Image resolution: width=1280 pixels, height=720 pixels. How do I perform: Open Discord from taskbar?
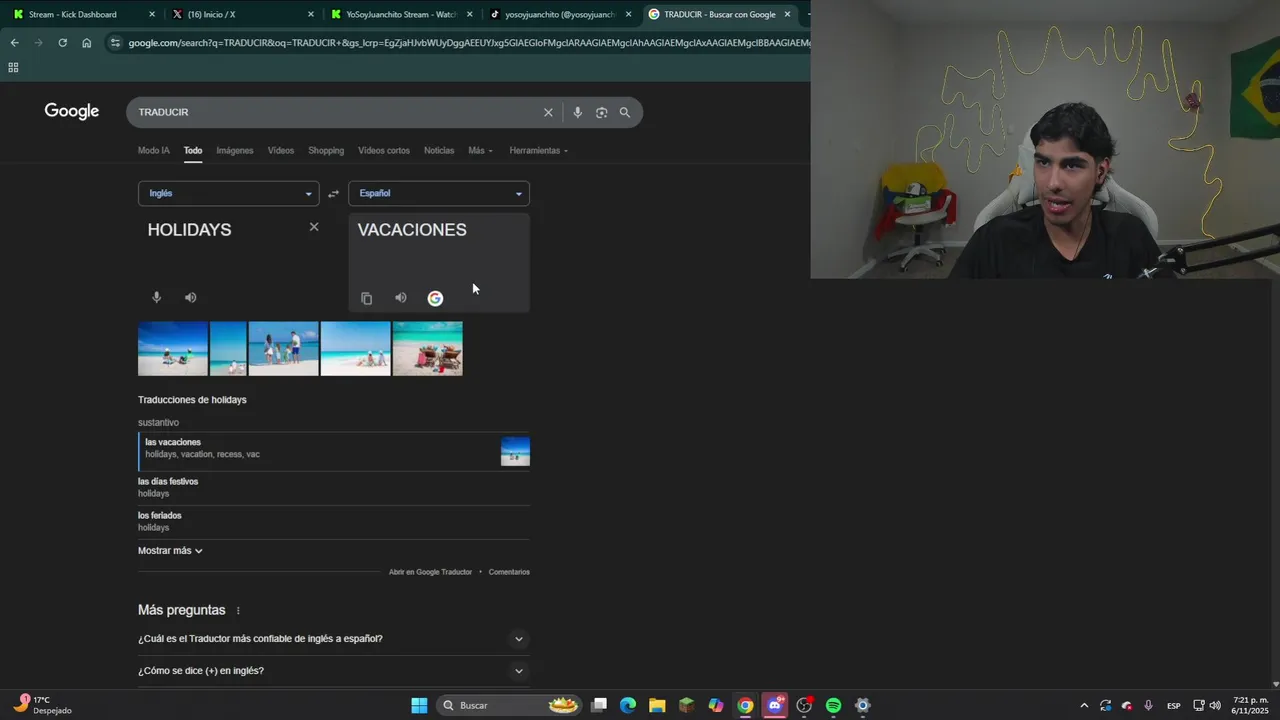[x=775, y=705]
